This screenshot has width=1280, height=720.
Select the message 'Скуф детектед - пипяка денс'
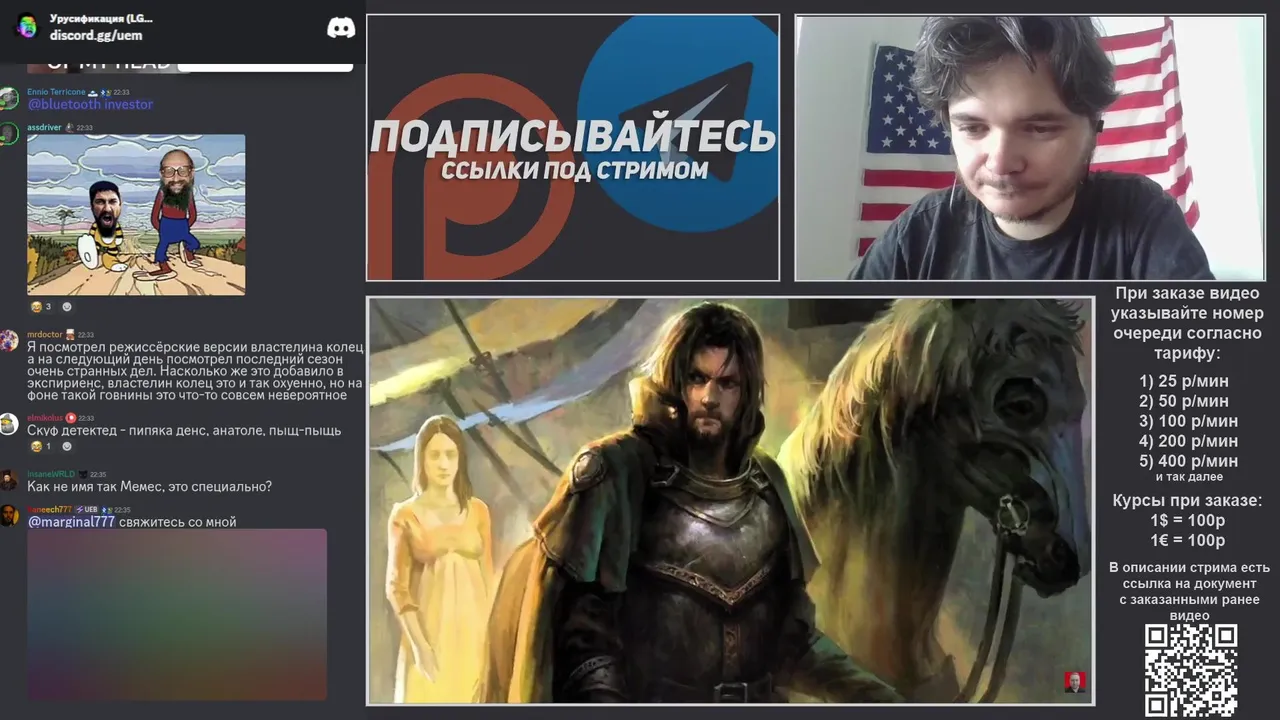[x=184, y=430]
